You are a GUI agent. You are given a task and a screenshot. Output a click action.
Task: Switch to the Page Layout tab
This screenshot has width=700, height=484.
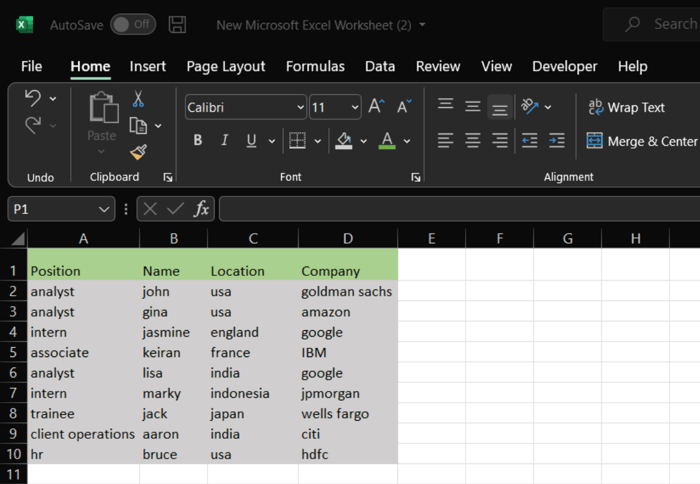(226, 66)
